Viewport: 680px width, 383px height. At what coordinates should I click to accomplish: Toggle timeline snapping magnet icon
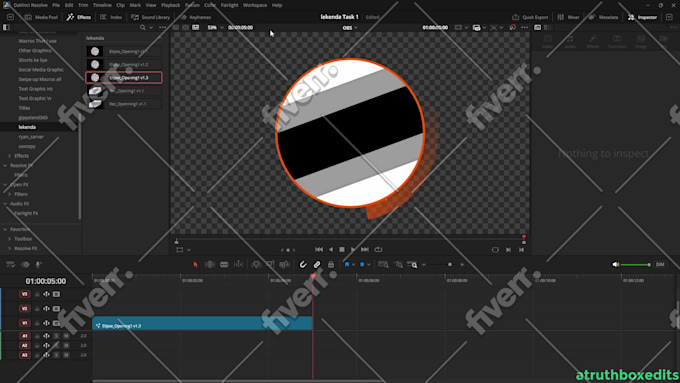(303, 264)
